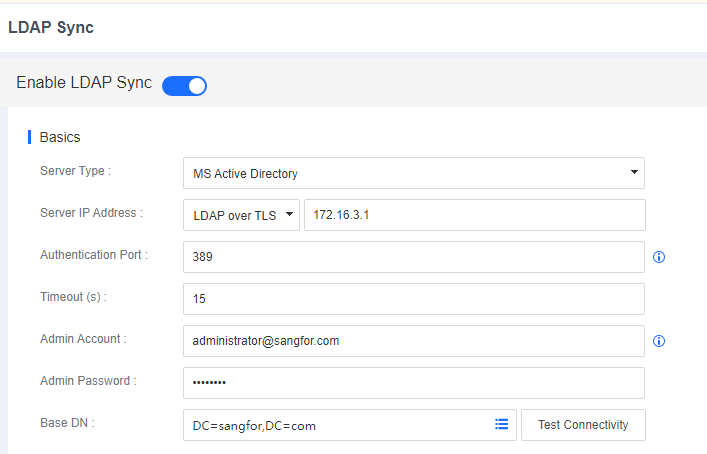Click the Server Type label
This screenshot has height=454, width=707.
(75, 171)
